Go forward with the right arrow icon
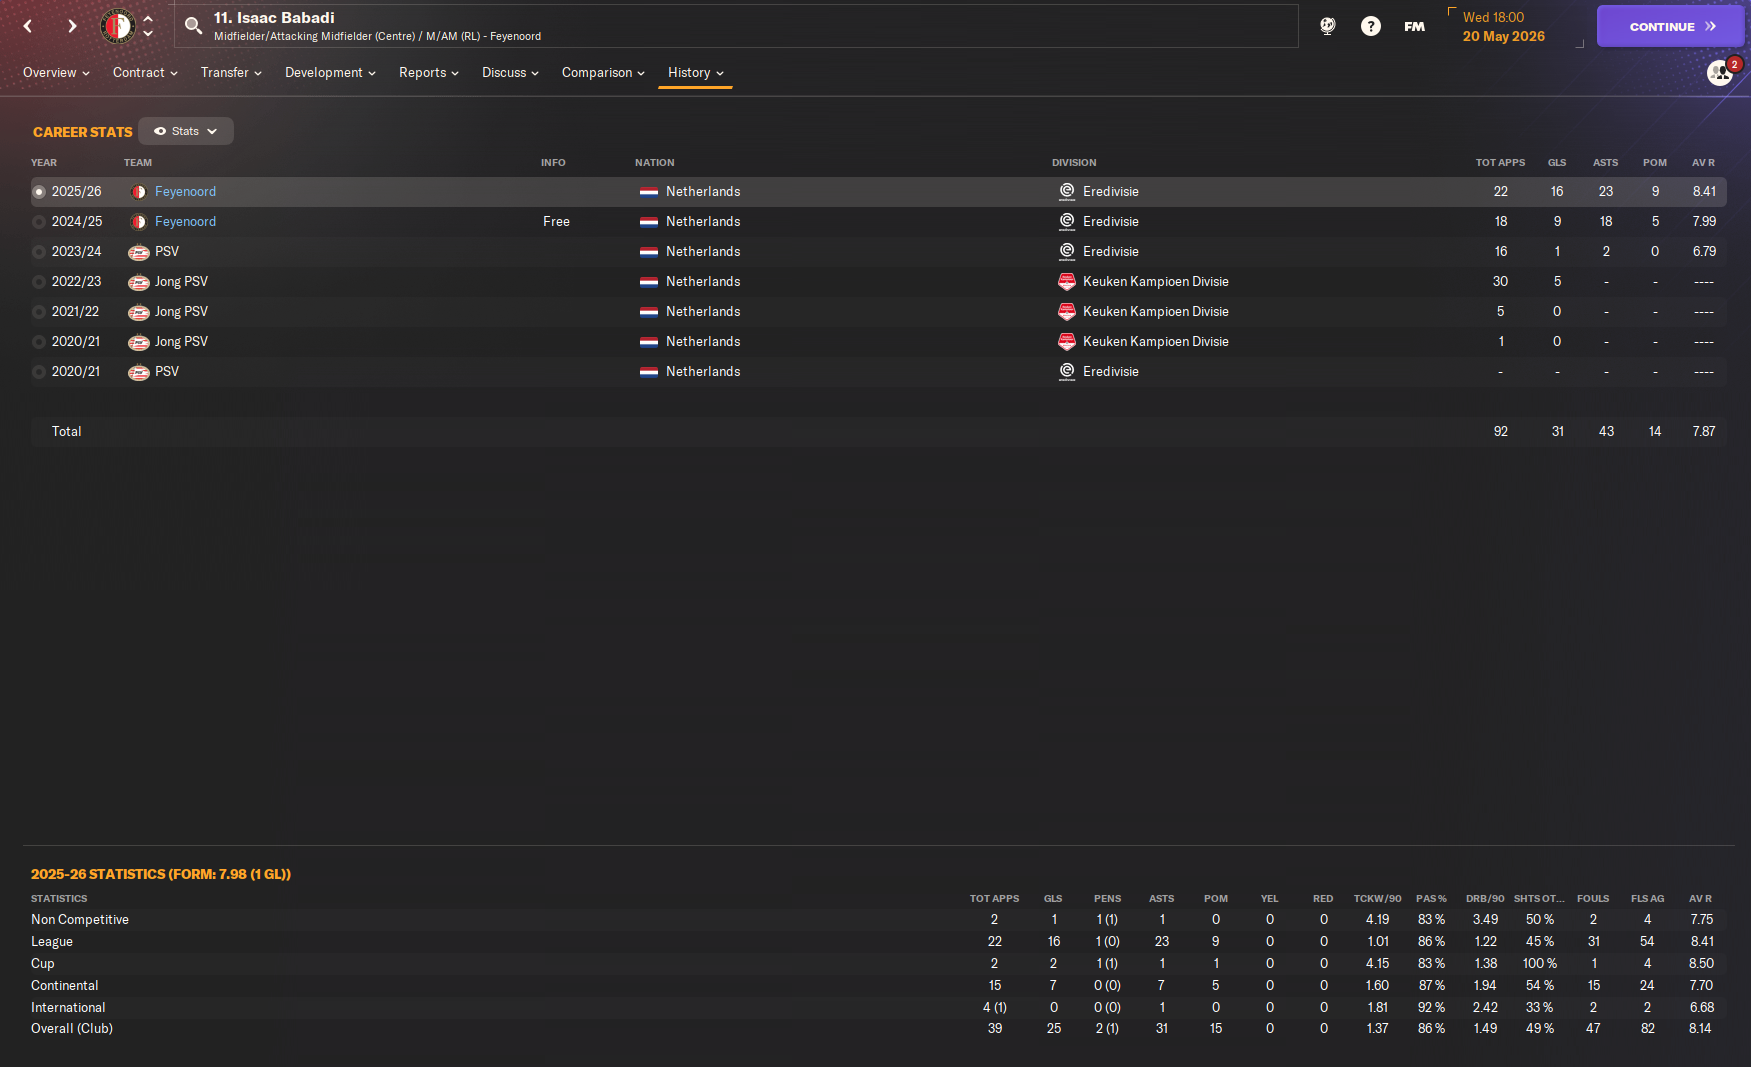The image size is (1751, 1067). pos(72,26)
